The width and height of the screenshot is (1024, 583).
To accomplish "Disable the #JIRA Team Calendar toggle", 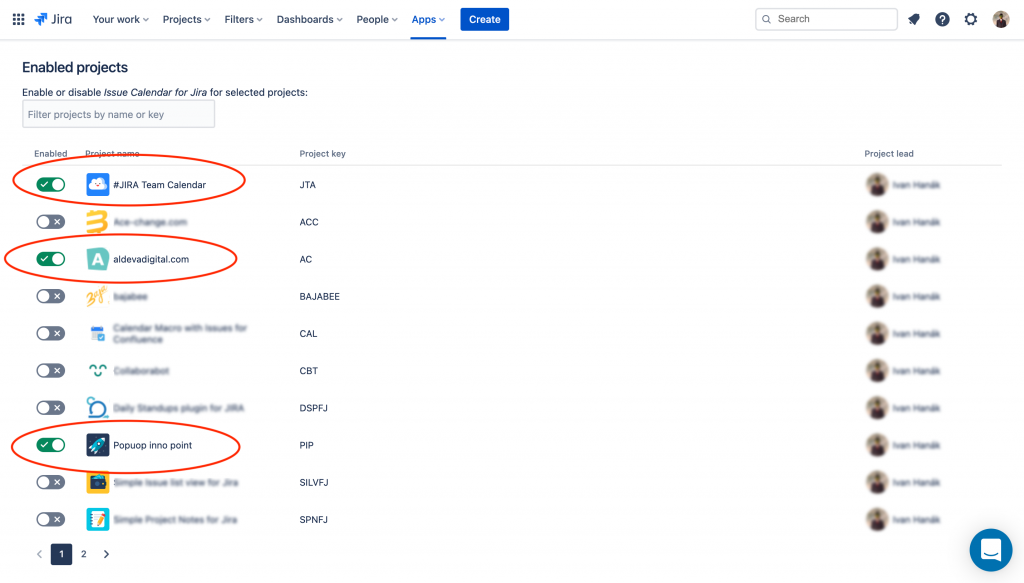I will pos(50,185).
